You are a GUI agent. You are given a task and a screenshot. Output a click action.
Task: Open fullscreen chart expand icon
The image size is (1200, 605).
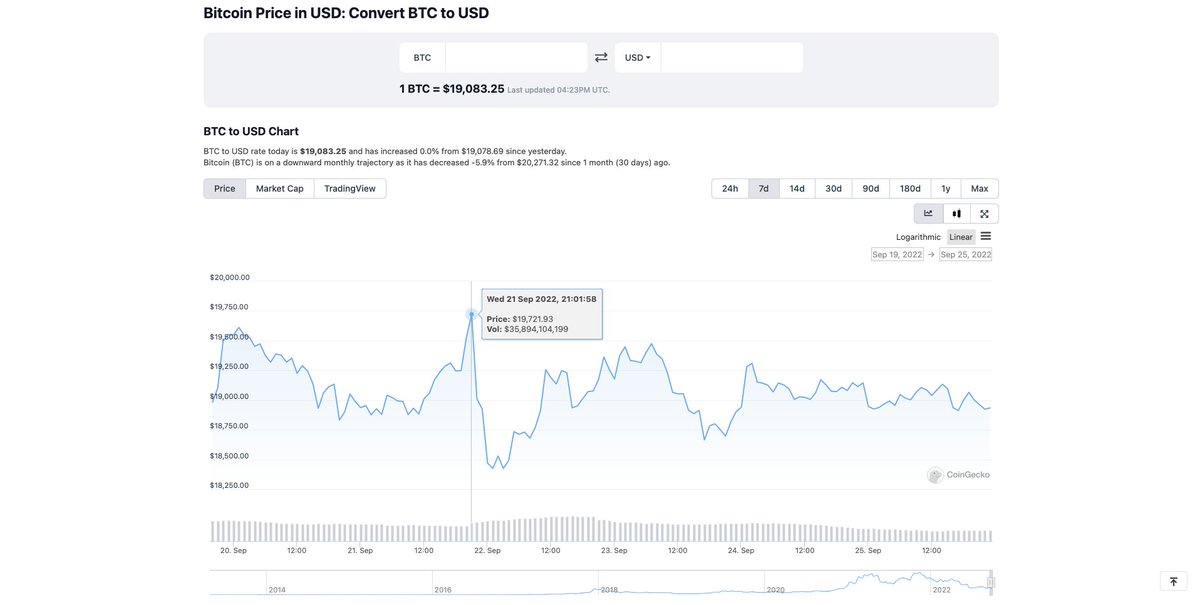pos(984,213)
